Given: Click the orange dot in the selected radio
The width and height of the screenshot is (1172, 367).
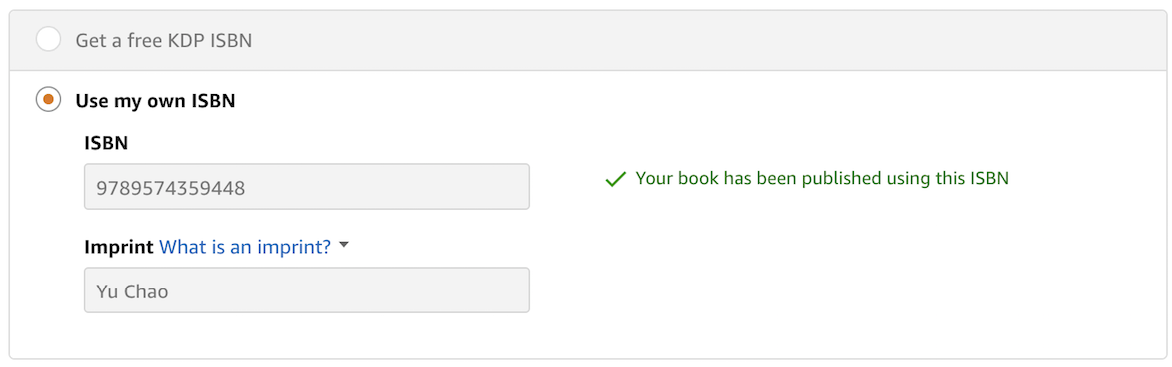Looking at the screenshot, I should tap(49, 99).
